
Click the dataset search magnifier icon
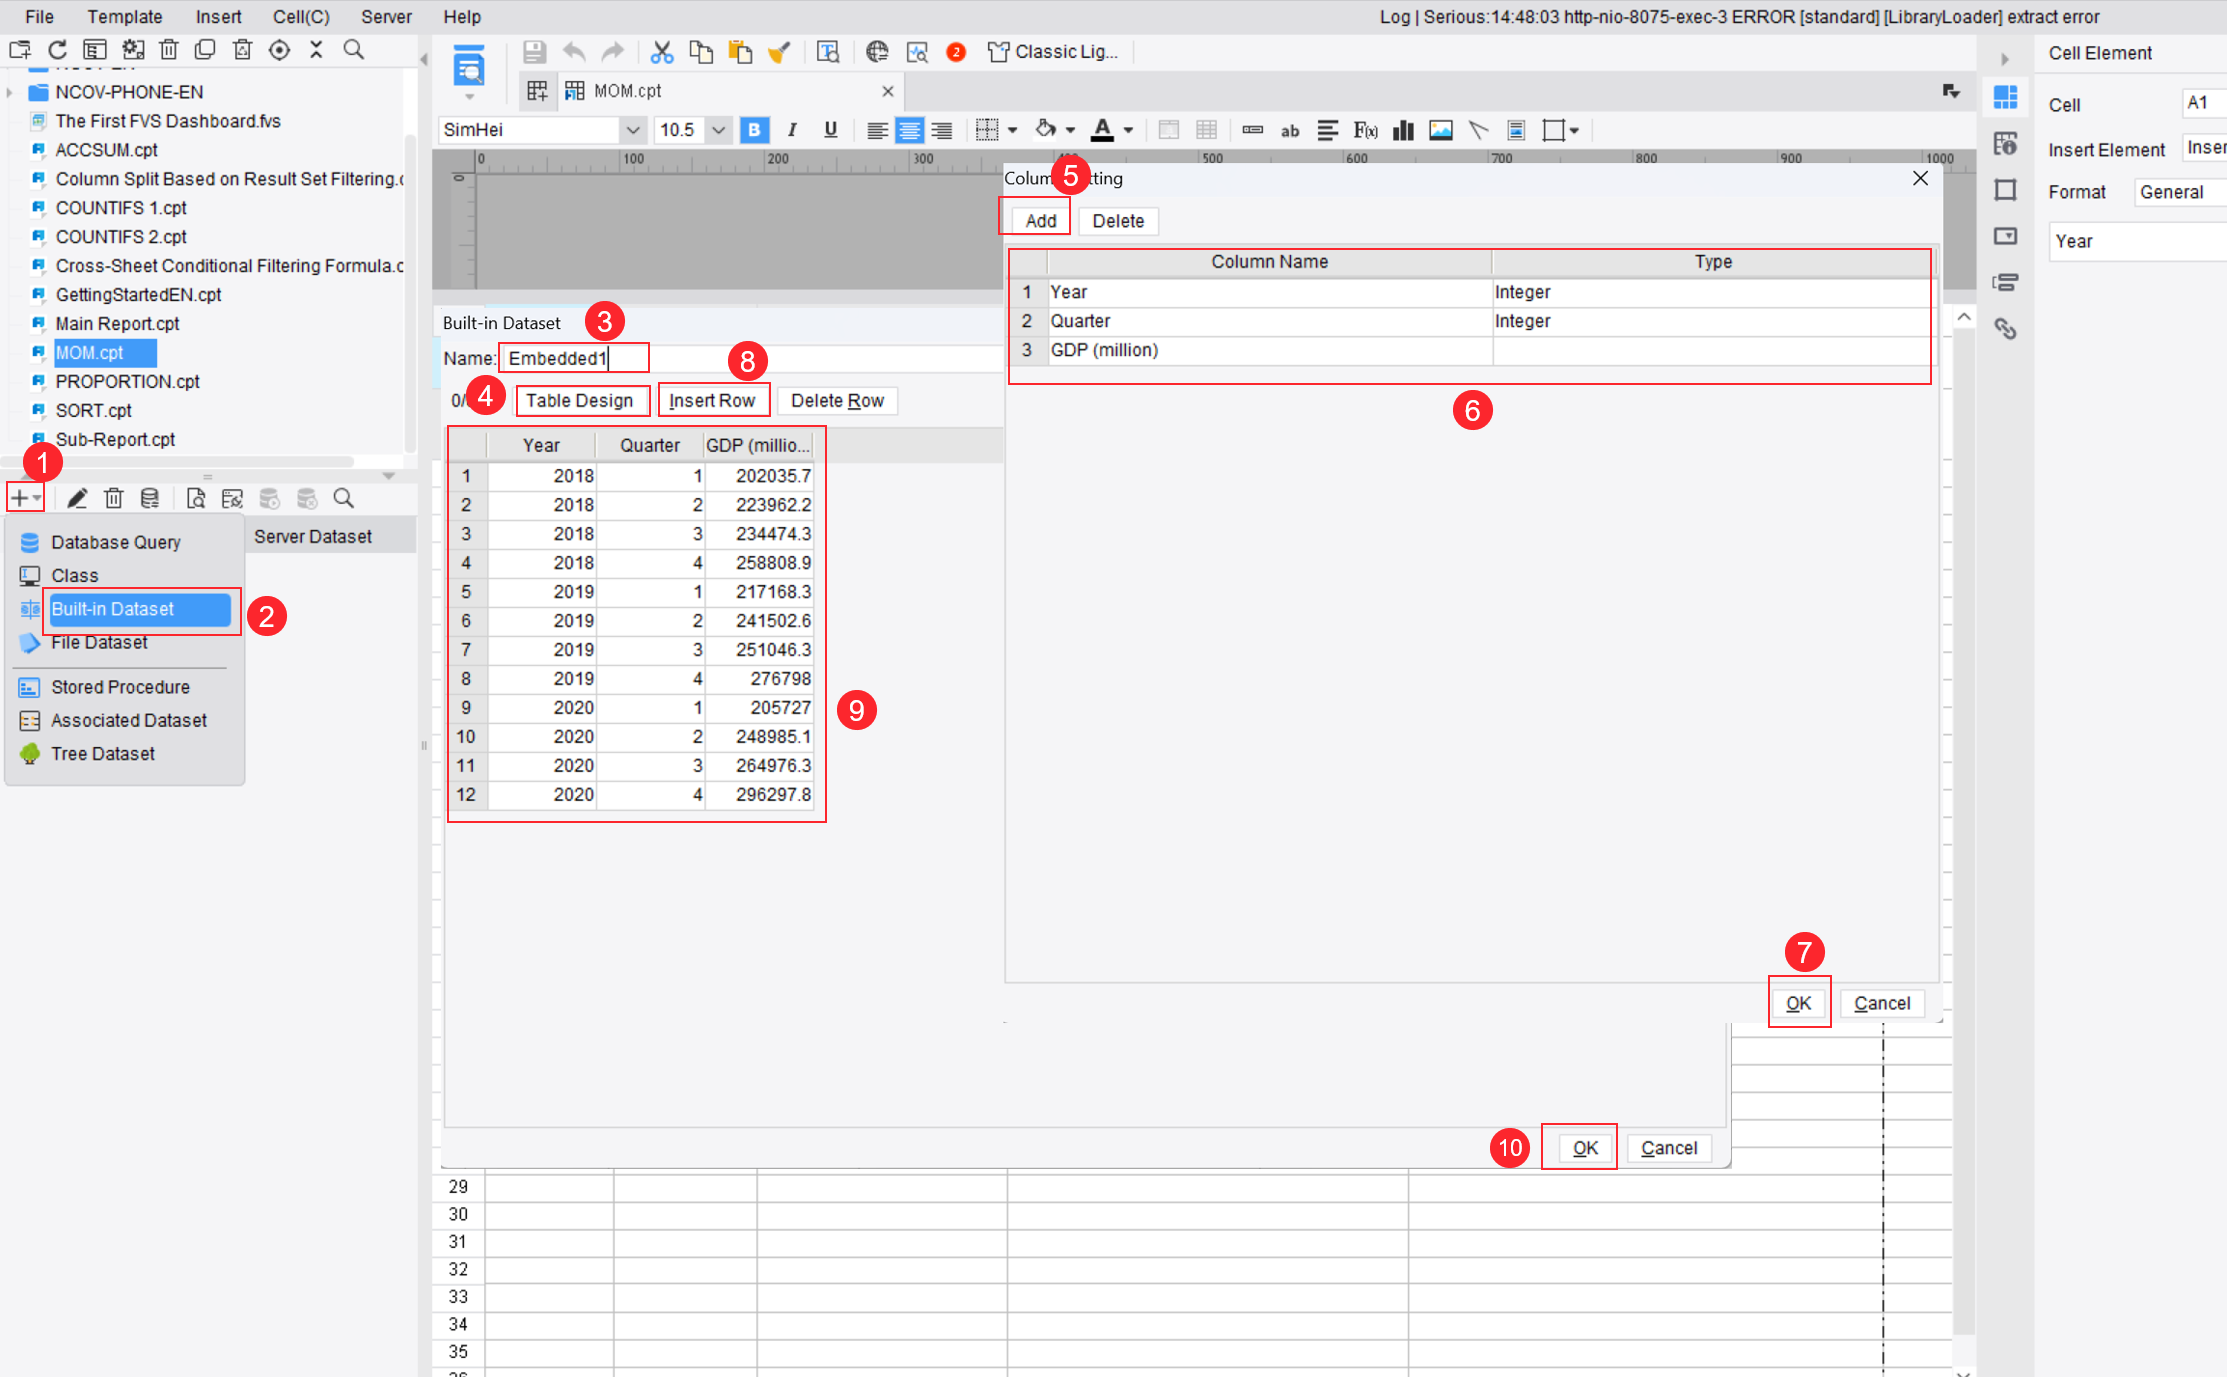pos(344,498)
